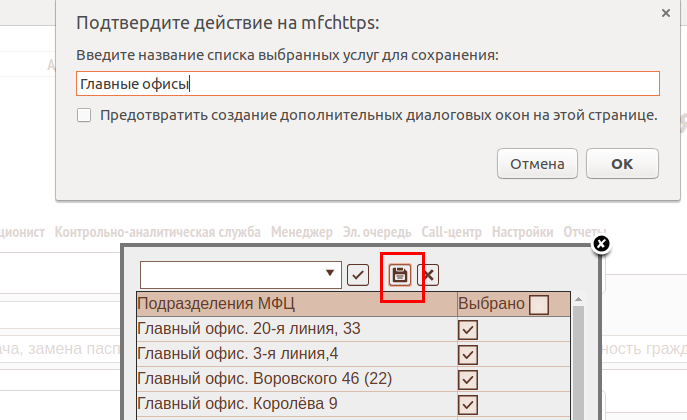Uncheck Главный офис. 3-я линия,4
Image resolution: width=687 pixels, height=420 pixels.
467,355
